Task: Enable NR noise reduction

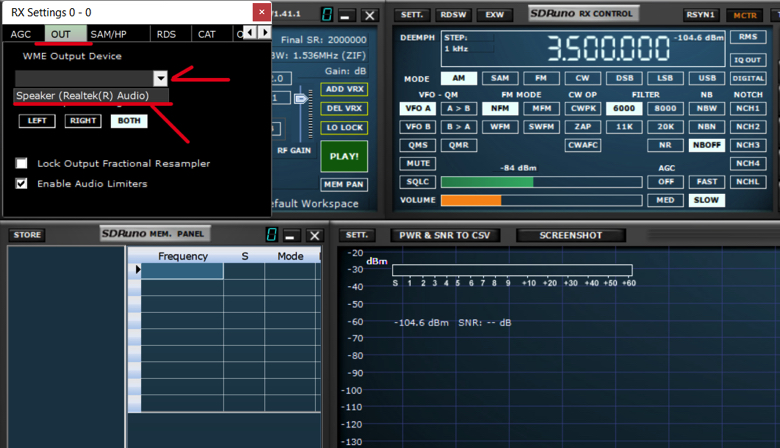Action: tap(665, 145)
